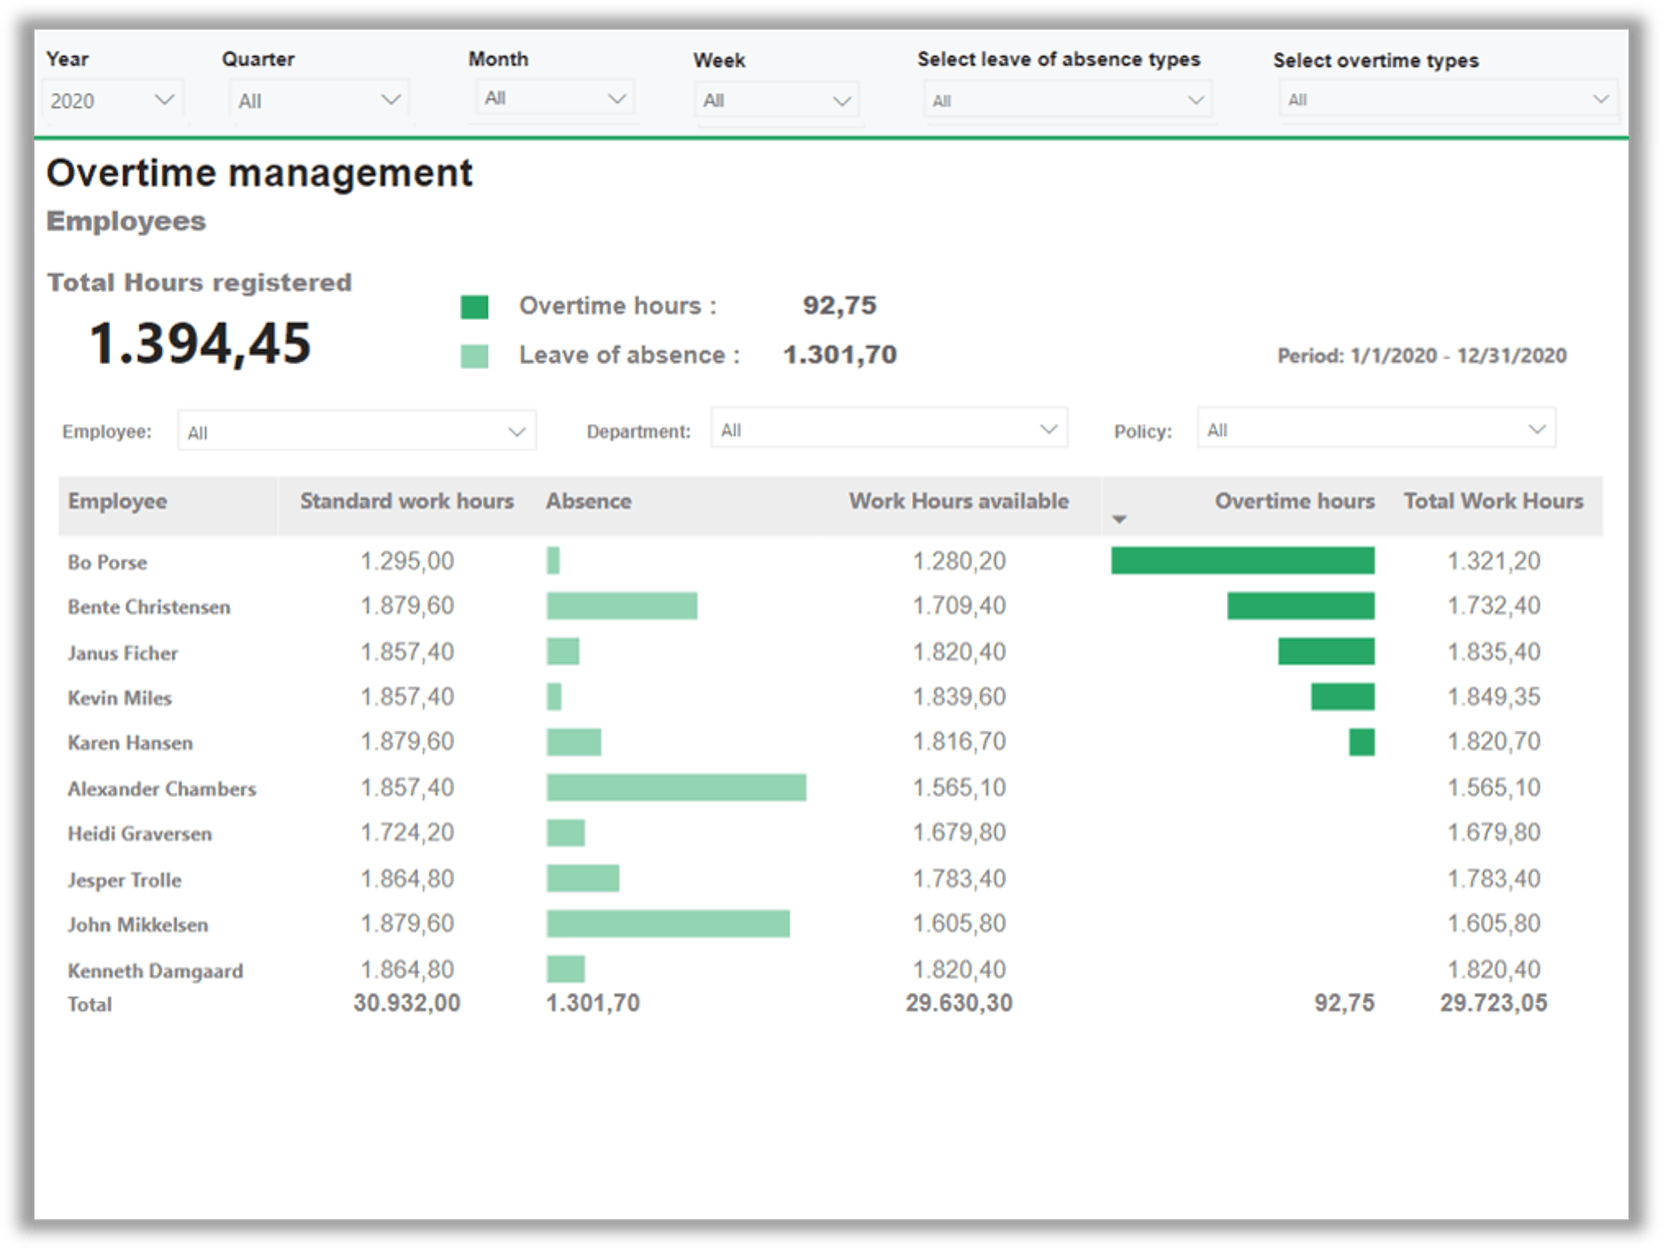Open the Quarter filter dropdown
Screen dimensions: 1663x1249
pos(319,100)
